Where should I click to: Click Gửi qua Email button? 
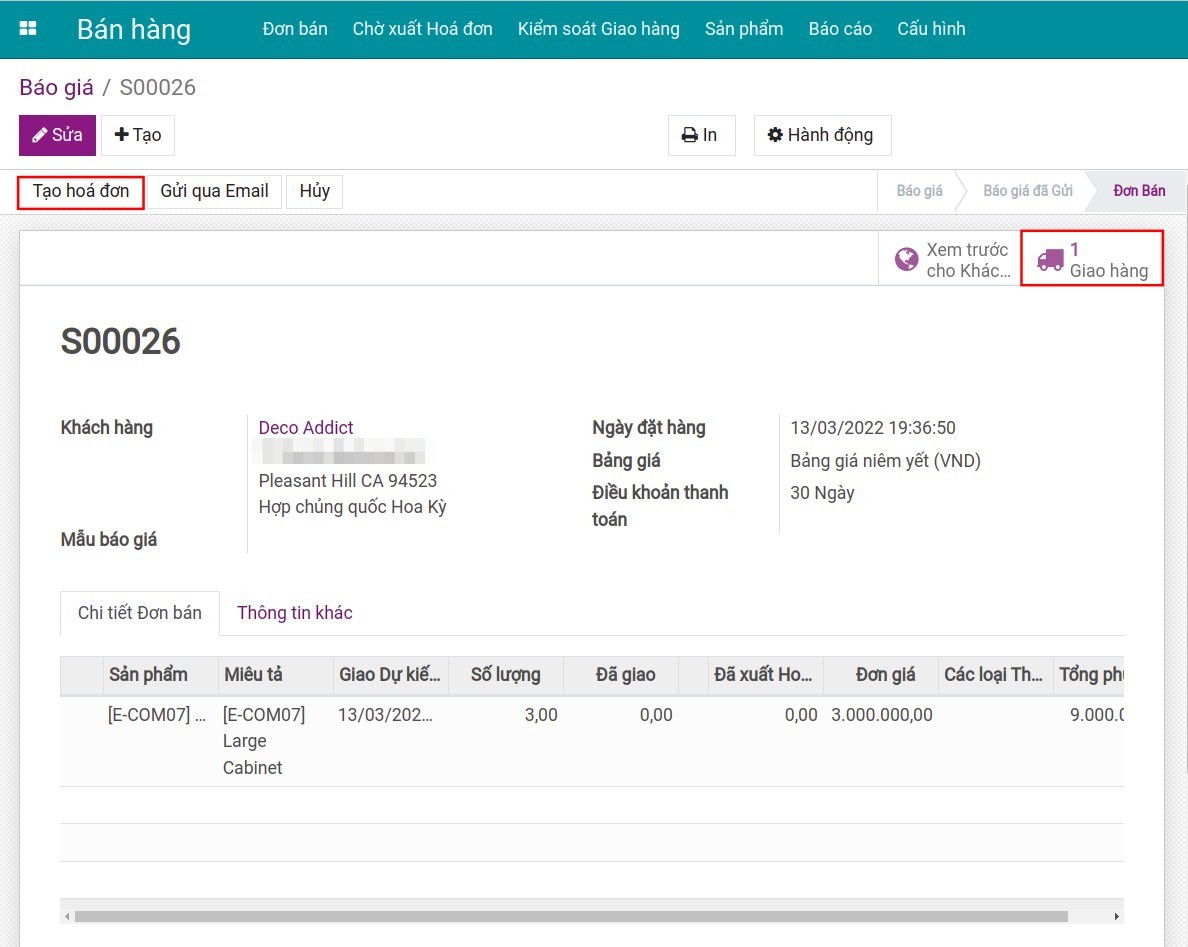click(214, 191)
